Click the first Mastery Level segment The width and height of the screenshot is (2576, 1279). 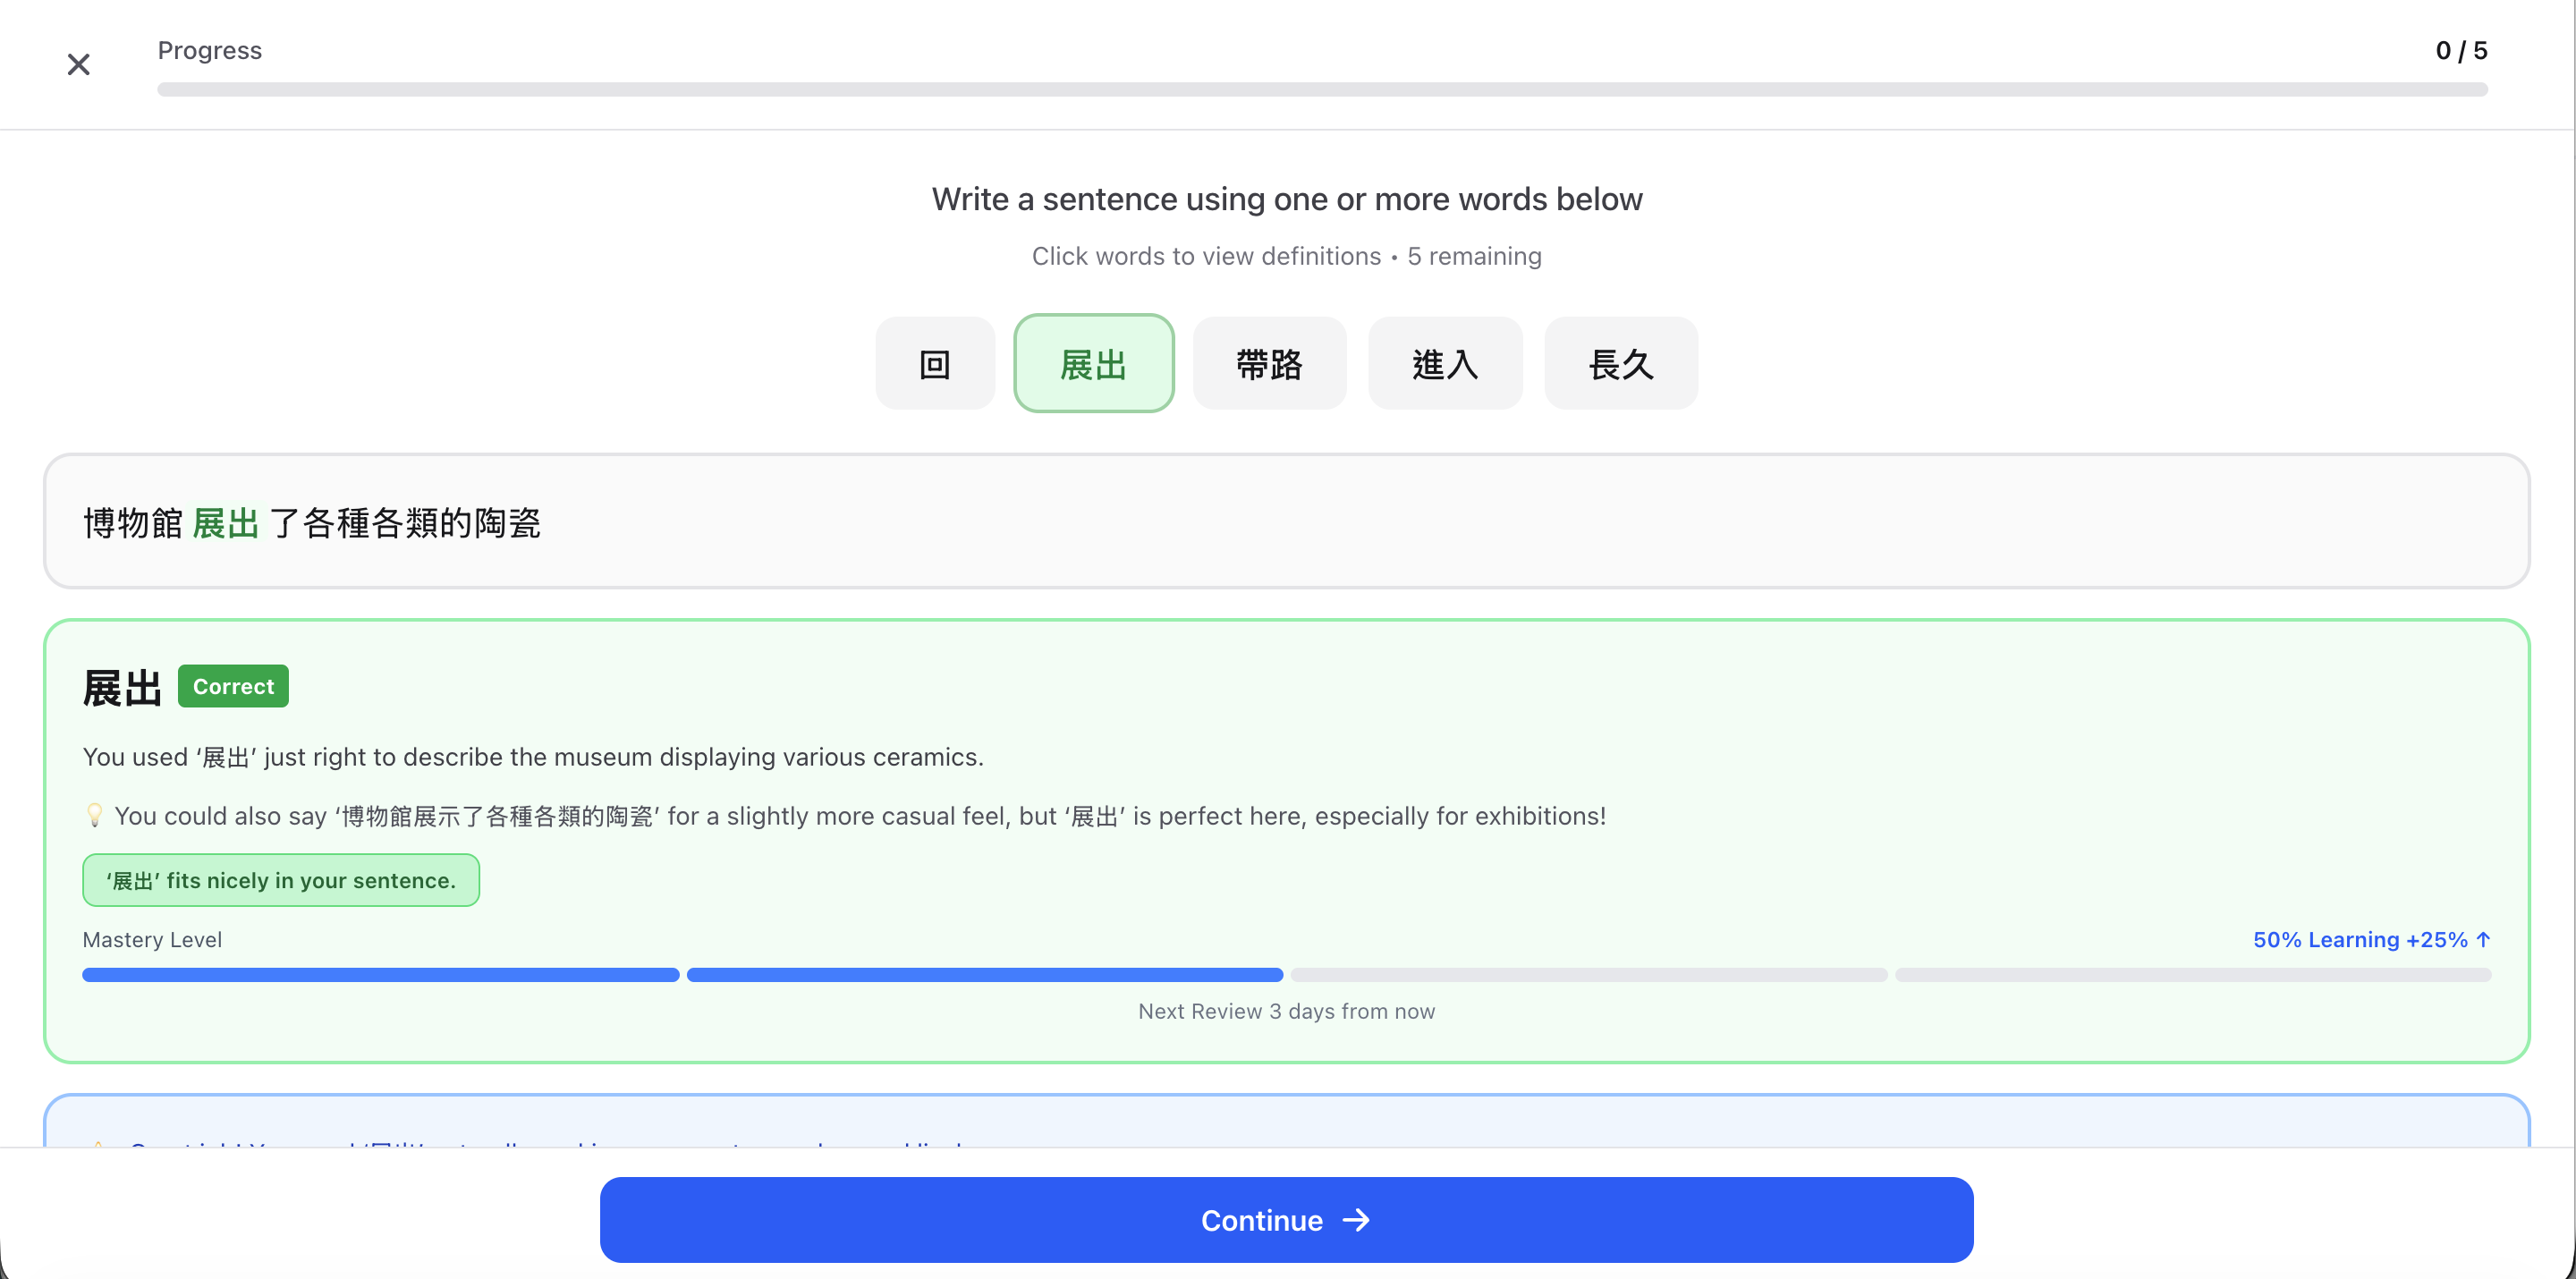click(380, 975)
